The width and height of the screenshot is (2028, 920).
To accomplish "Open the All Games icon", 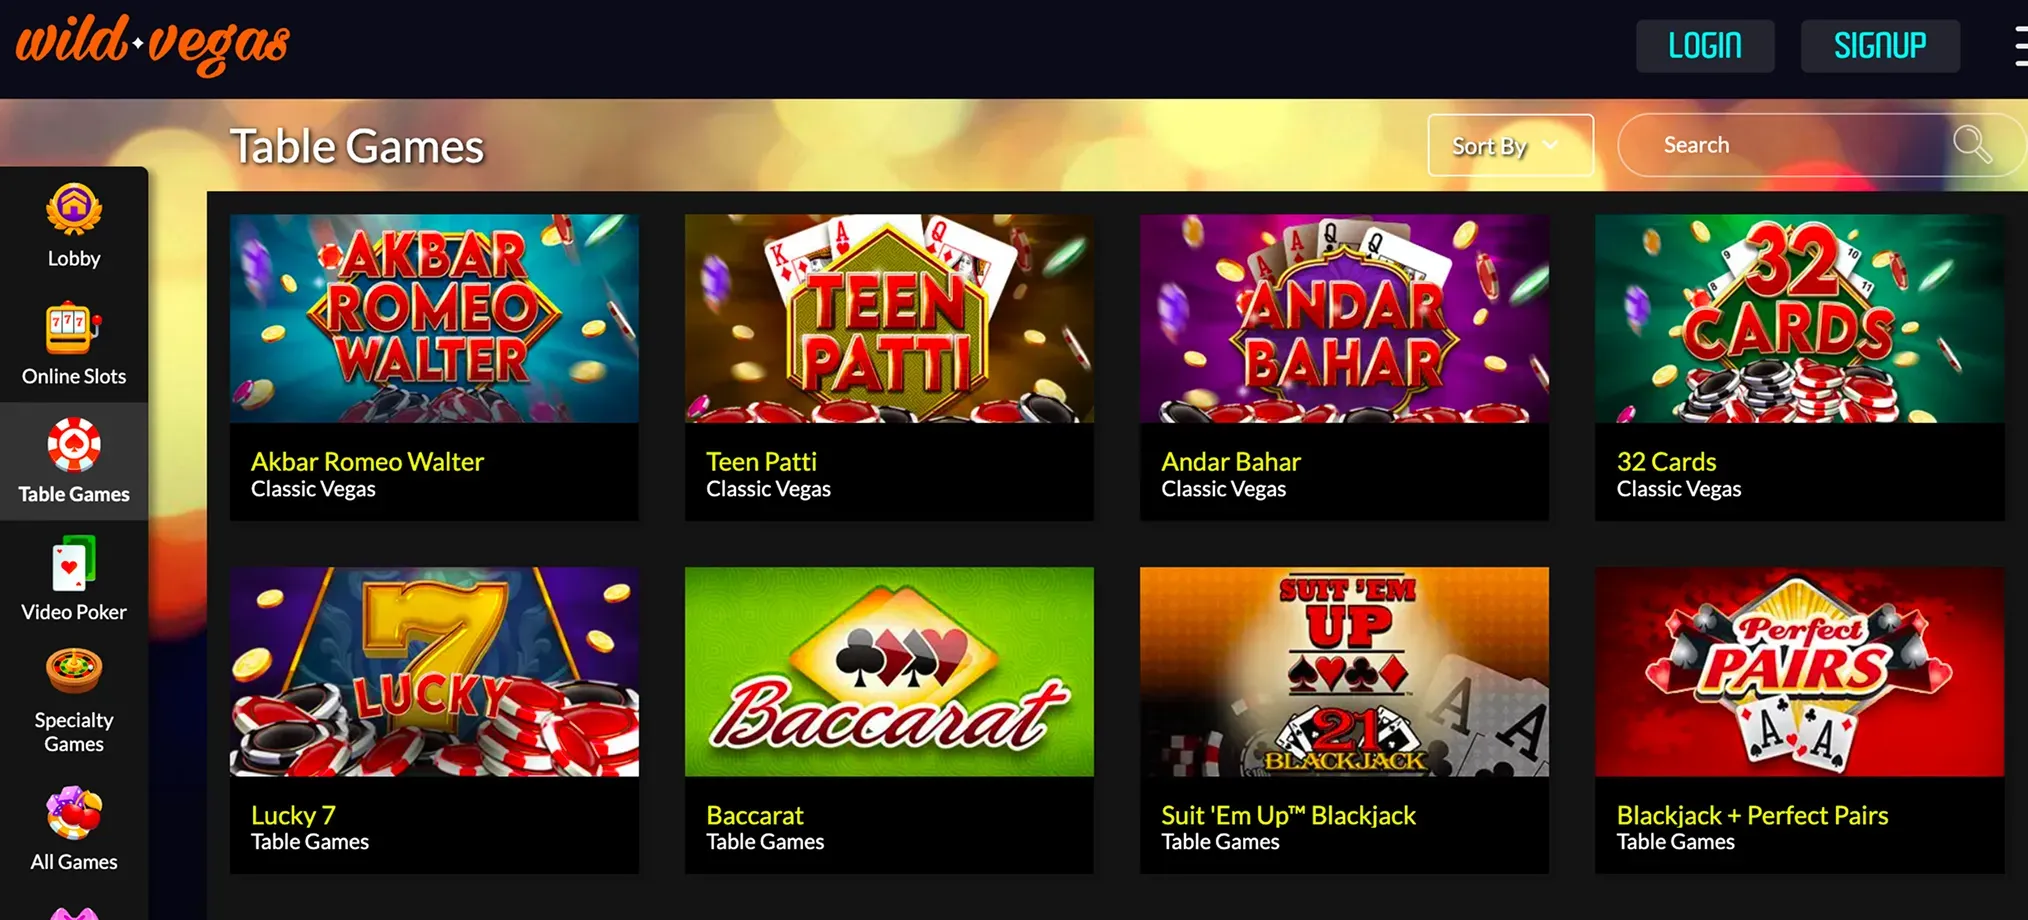I will pyautogui.click(x=74, y=812).
